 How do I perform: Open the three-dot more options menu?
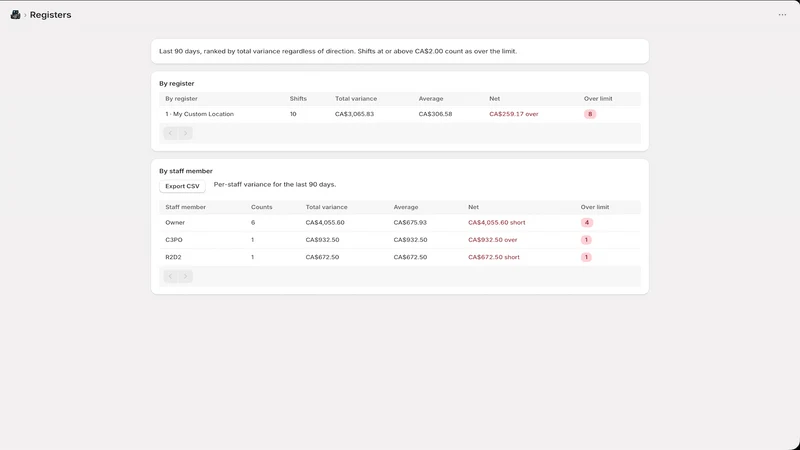(782, 15)
